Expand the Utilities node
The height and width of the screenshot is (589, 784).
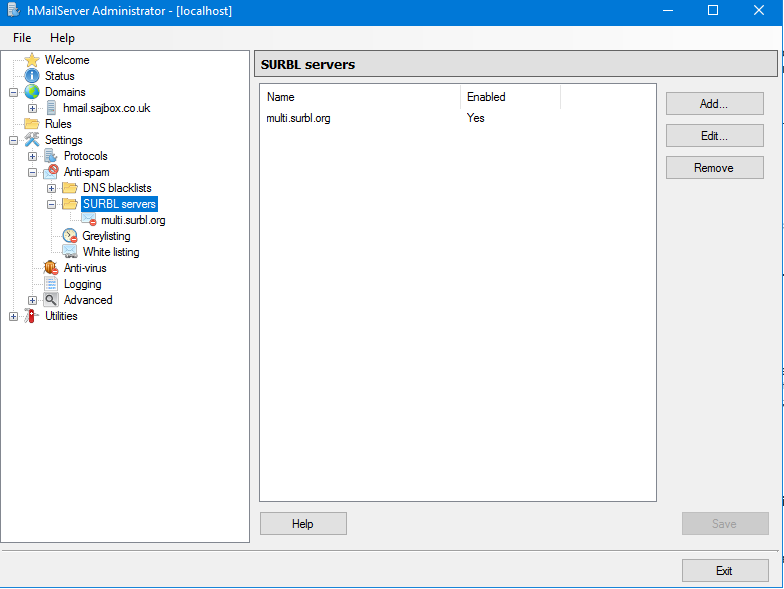(x=14, y=316)
